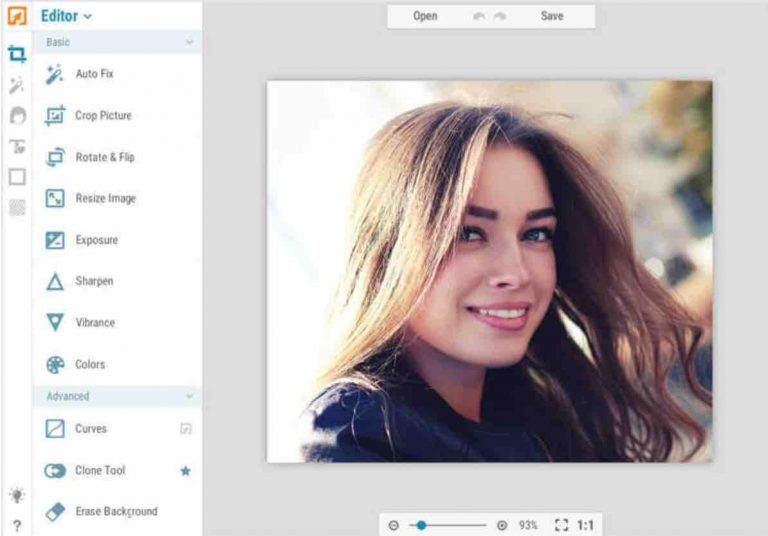Click the portrait photo on canvas
The height and width of the screenshot is (536, 768).
pos(489,271)
